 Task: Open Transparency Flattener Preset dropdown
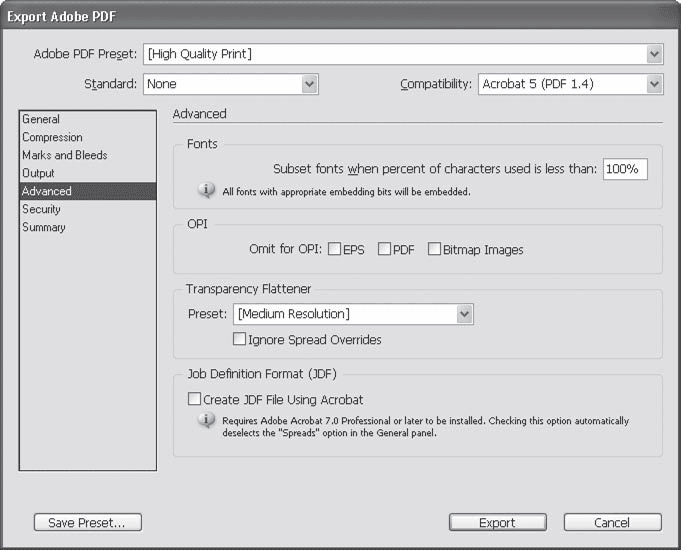pos(464,314)
